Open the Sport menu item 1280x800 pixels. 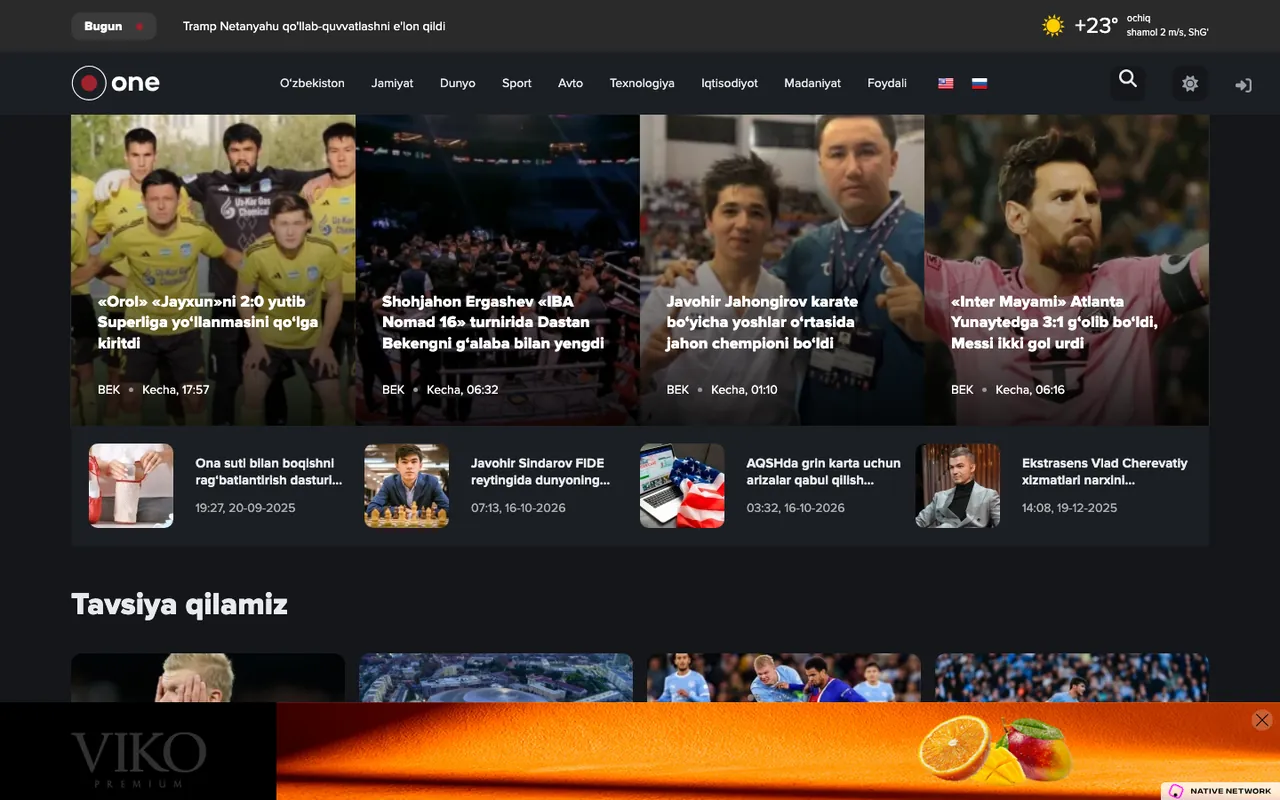point(517,83)
